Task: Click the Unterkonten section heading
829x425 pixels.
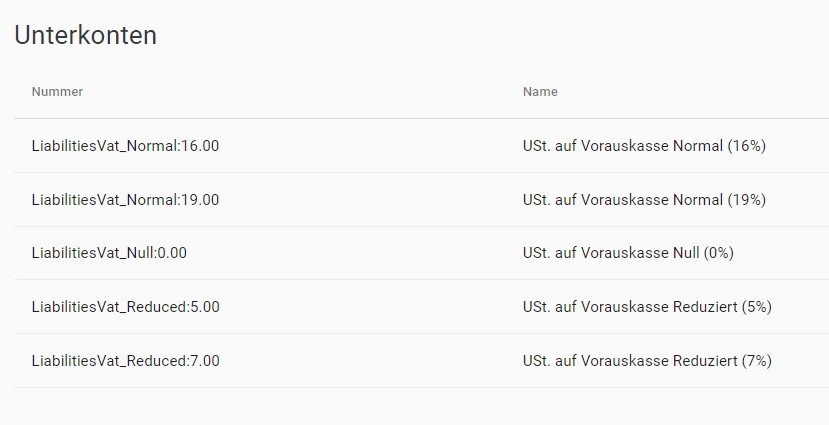Action: point(85,35)
